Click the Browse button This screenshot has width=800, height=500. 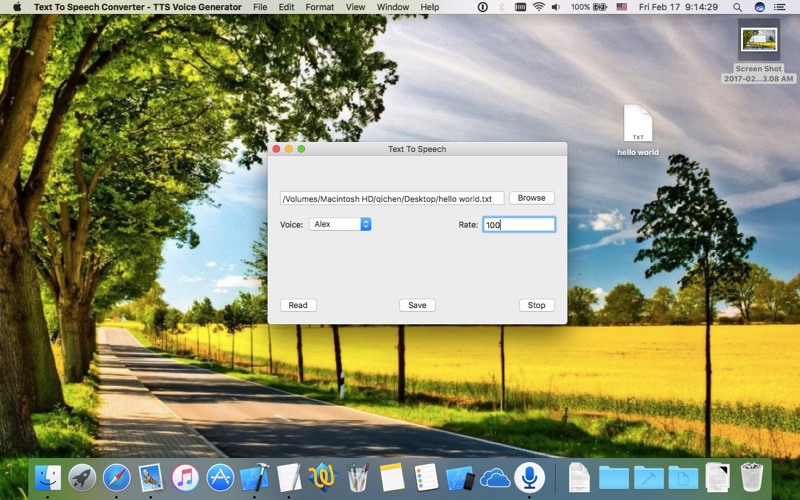(531, 198)
